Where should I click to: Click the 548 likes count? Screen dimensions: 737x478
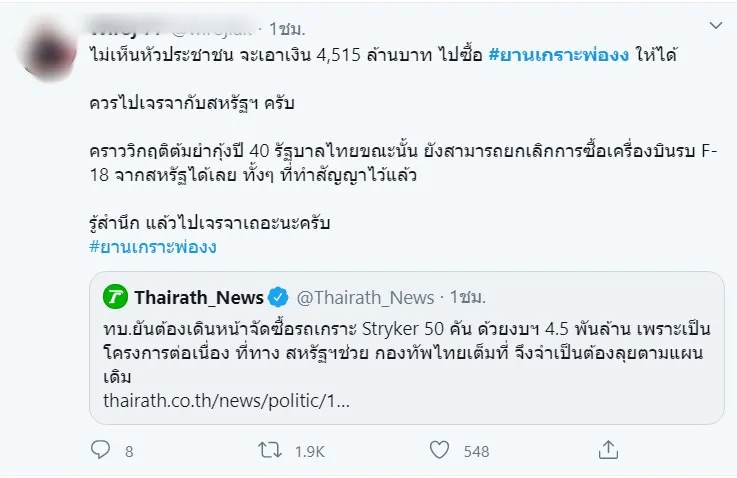476,452
